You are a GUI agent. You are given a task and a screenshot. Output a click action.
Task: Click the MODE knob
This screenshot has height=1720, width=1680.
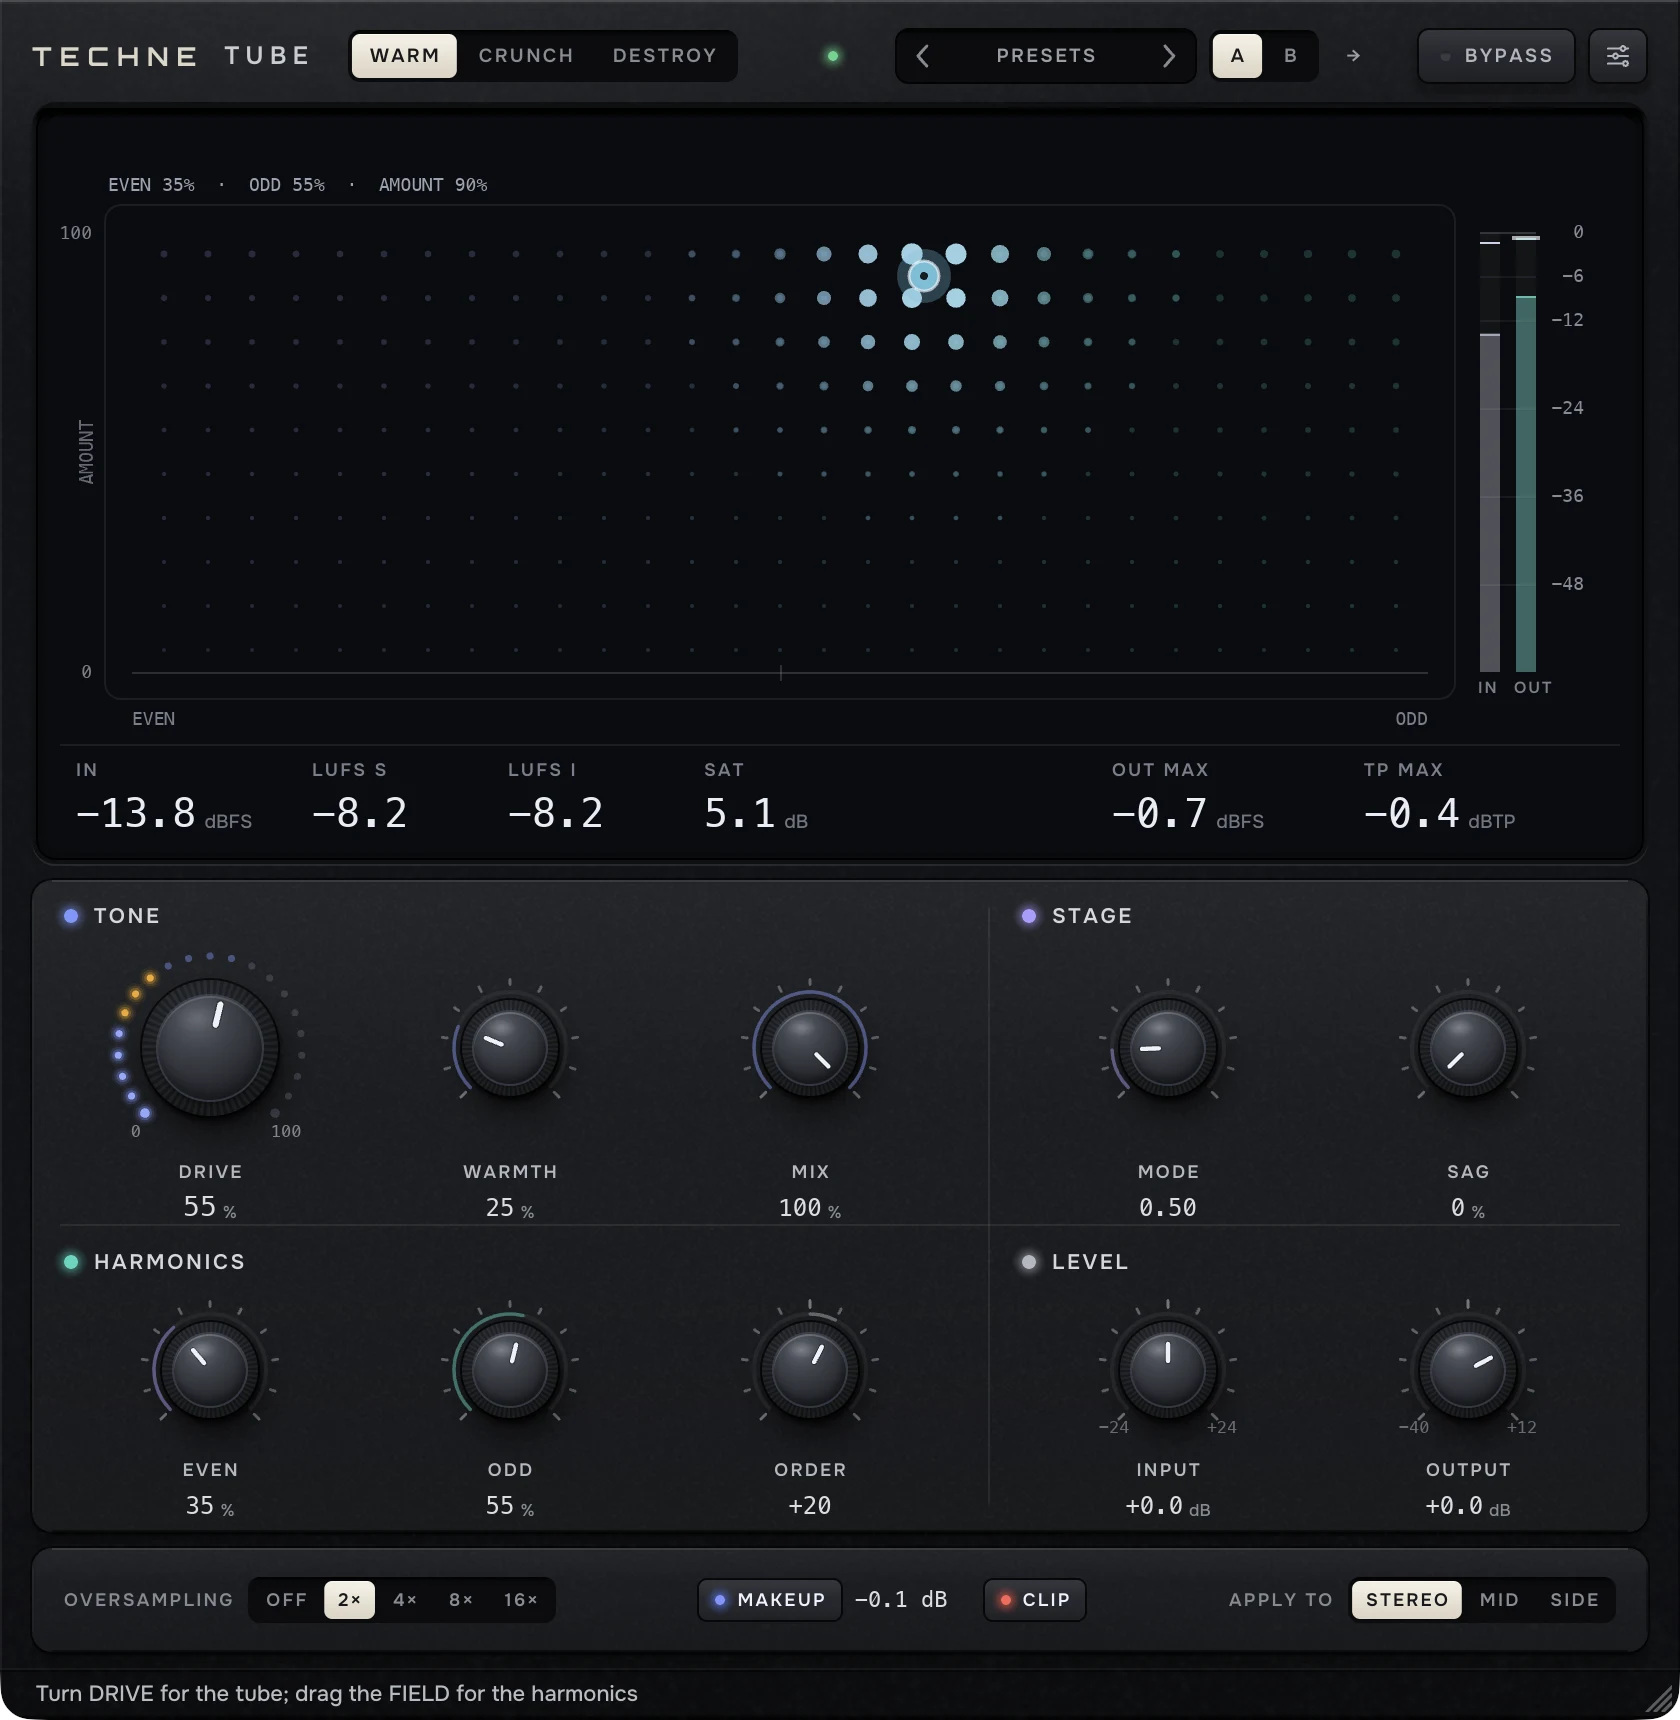pos(1168,1048)
